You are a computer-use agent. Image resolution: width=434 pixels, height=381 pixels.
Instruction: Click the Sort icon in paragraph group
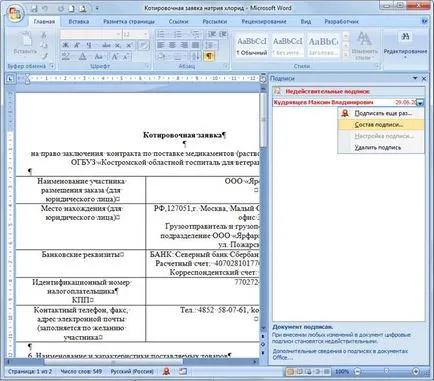(196, 56)
